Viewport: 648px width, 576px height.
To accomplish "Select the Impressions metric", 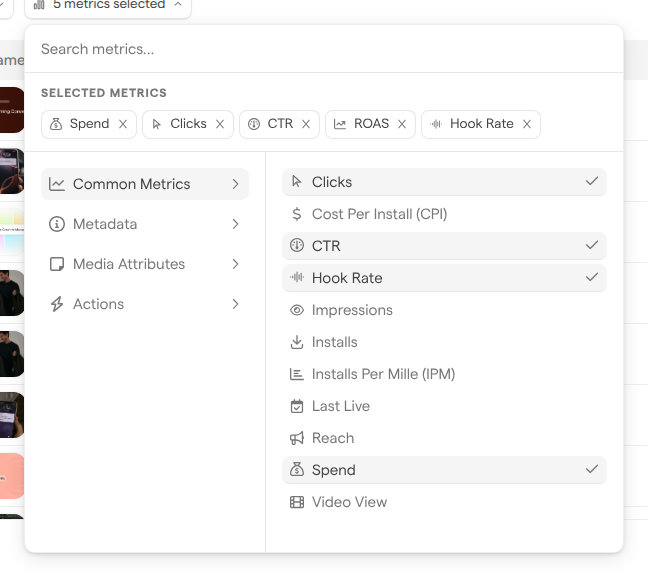I will coord(444,310).
